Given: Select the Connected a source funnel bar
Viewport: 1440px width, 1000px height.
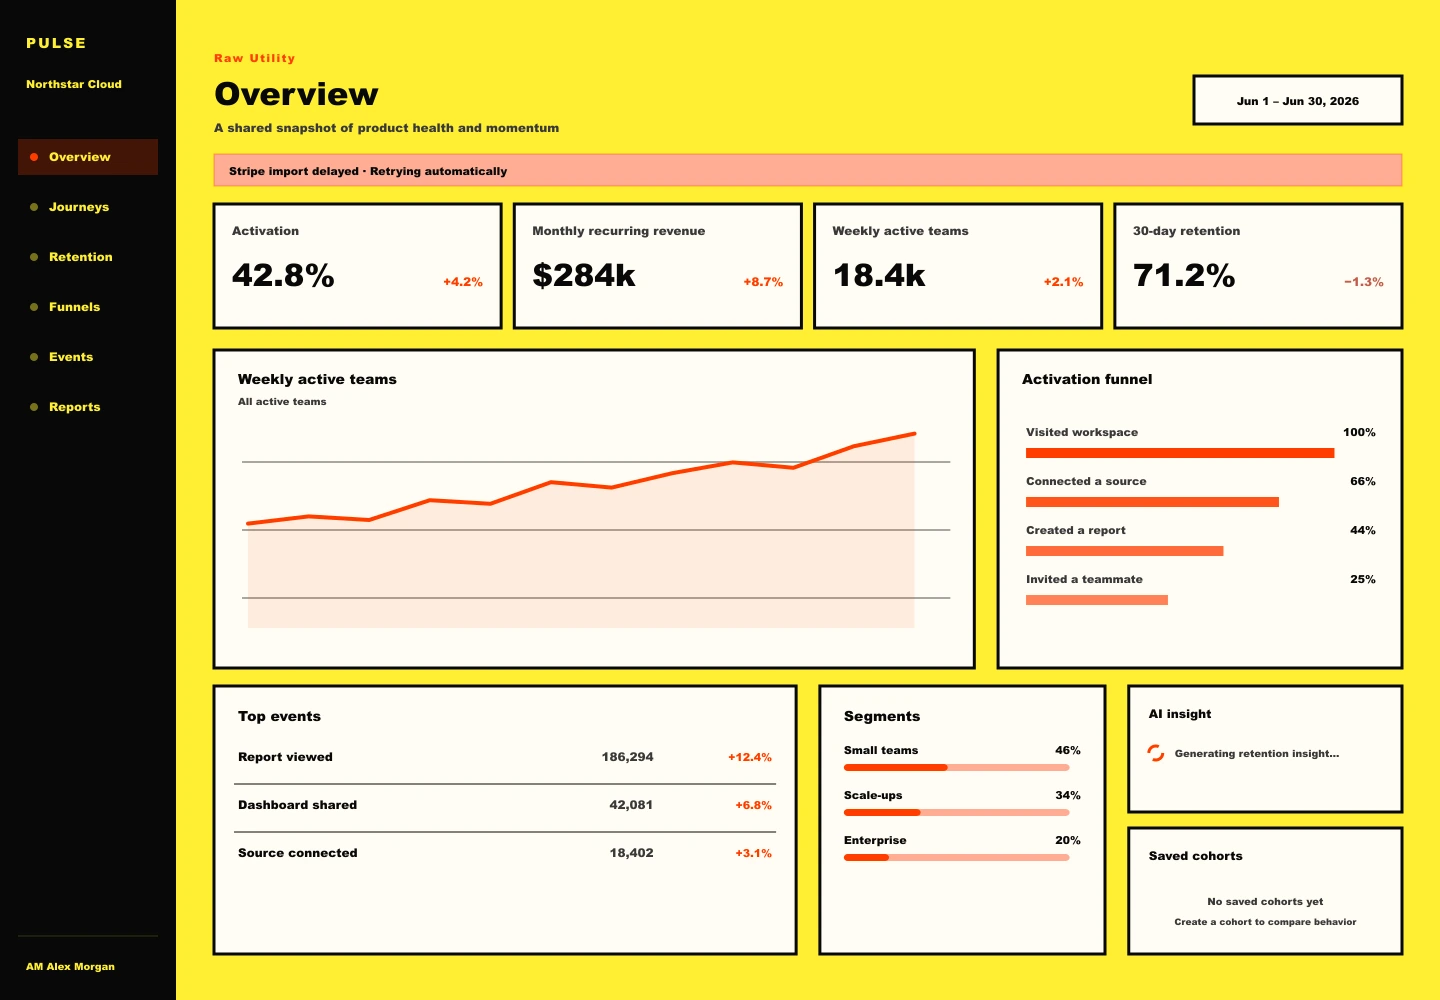Looking at the screenshot, I should coord(1152,502).
